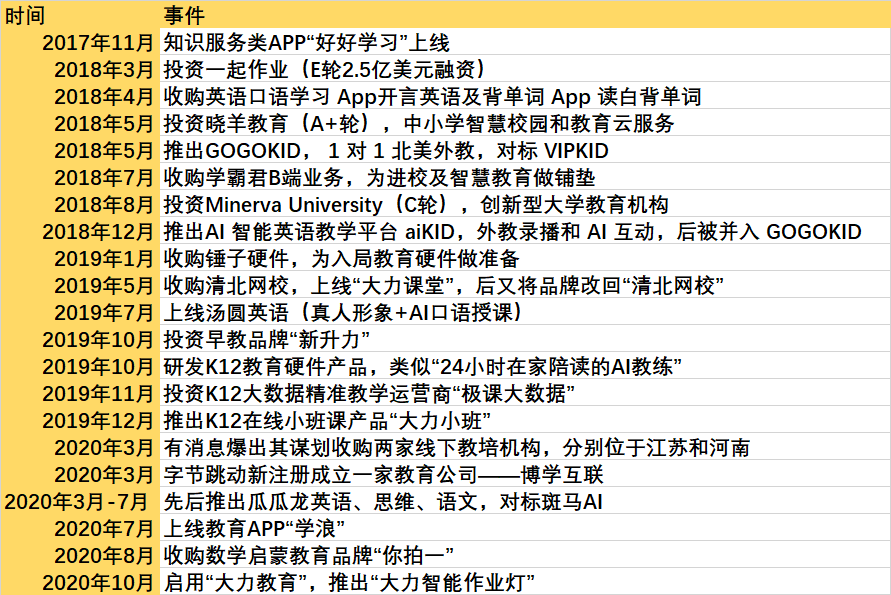The height and width of the screenshot is (595, 891).
Task: Select the cell 先后推出瓜瓜龙英语
Action: 525,501
